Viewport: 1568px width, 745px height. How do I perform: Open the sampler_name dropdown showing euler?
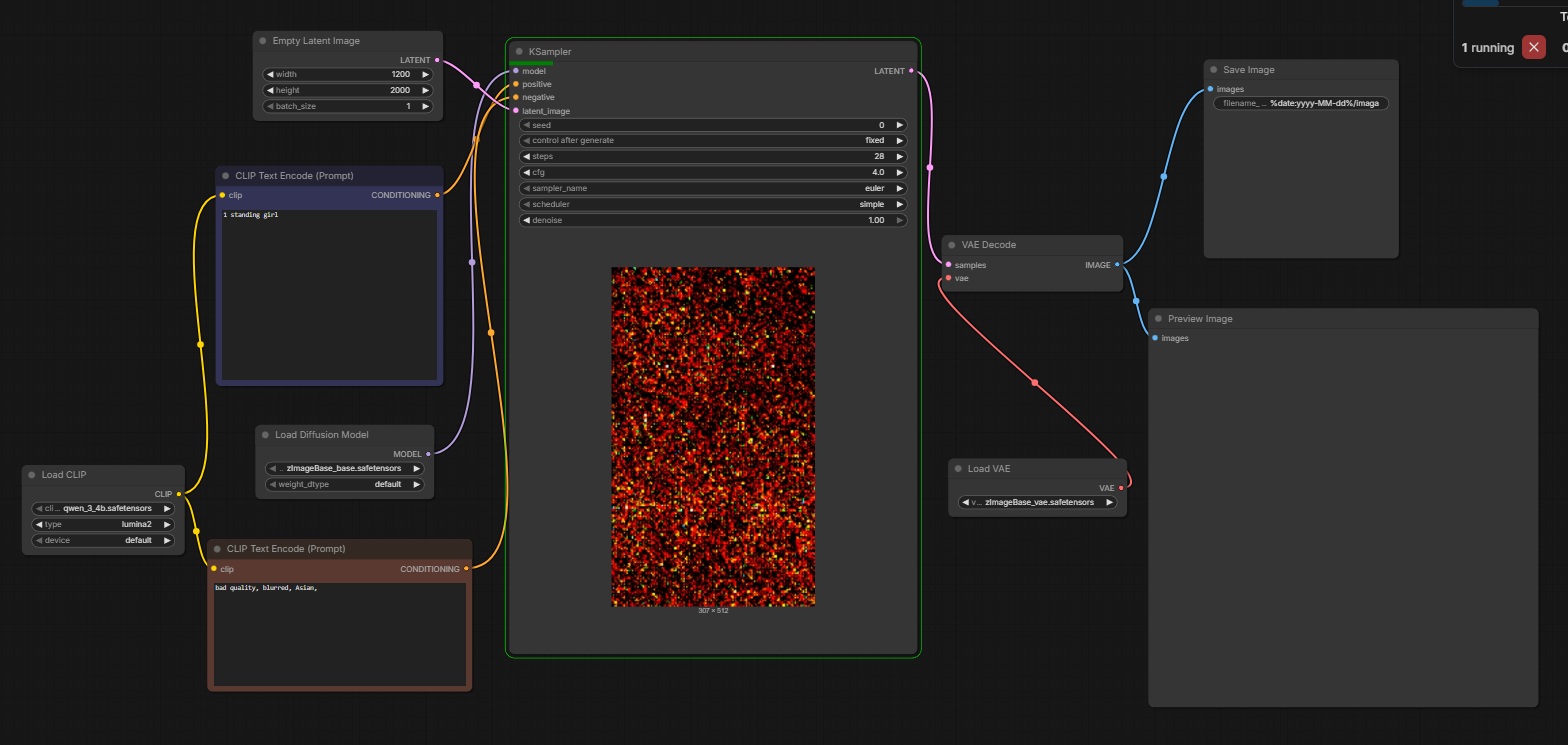713,189
